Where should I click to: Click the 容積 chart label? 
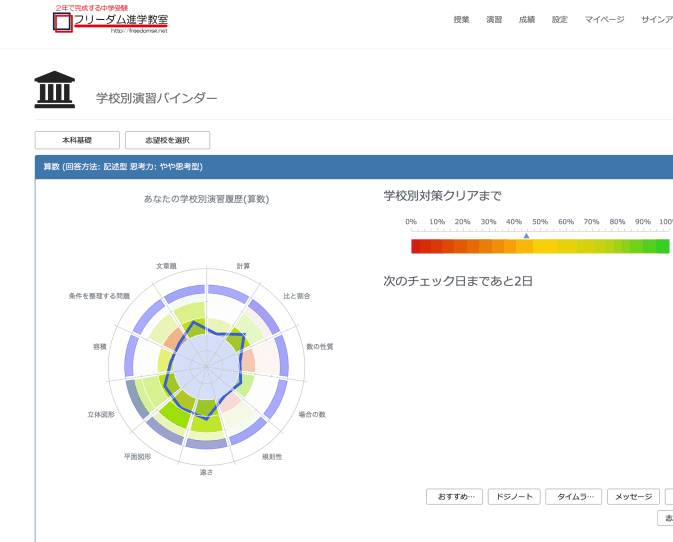point(100,347)
